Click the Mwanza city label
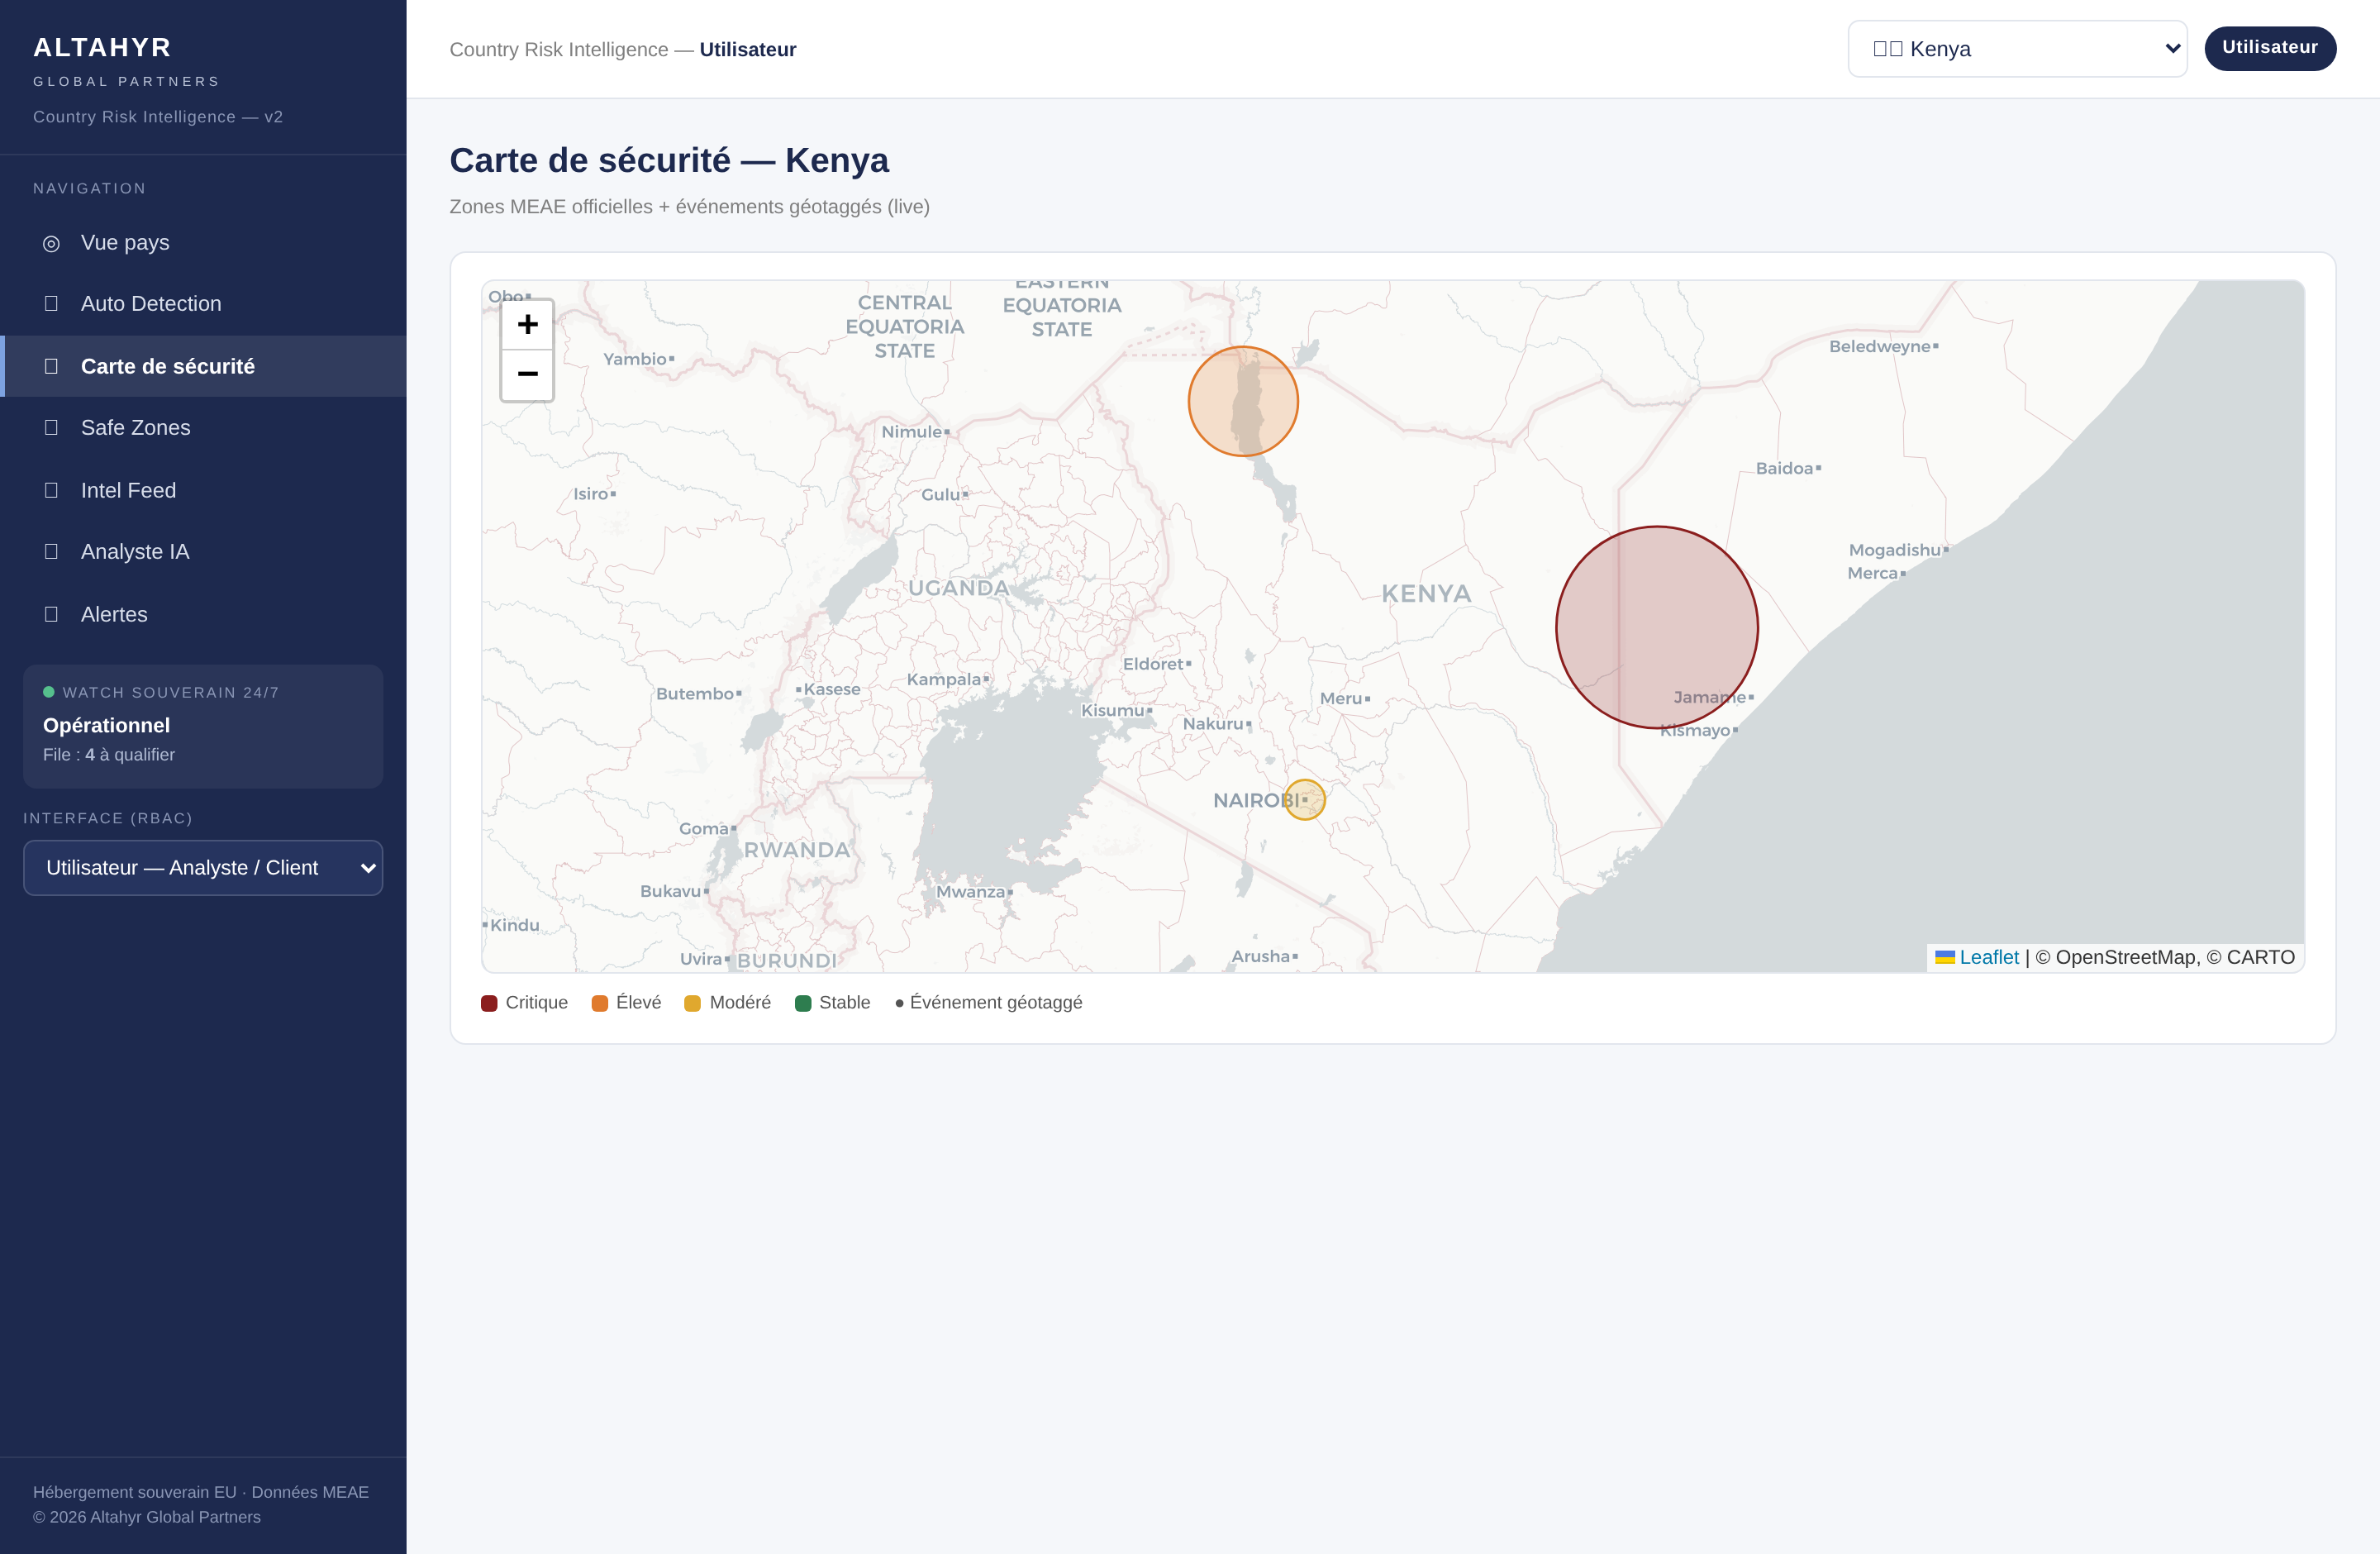 (x=970, y=892)
